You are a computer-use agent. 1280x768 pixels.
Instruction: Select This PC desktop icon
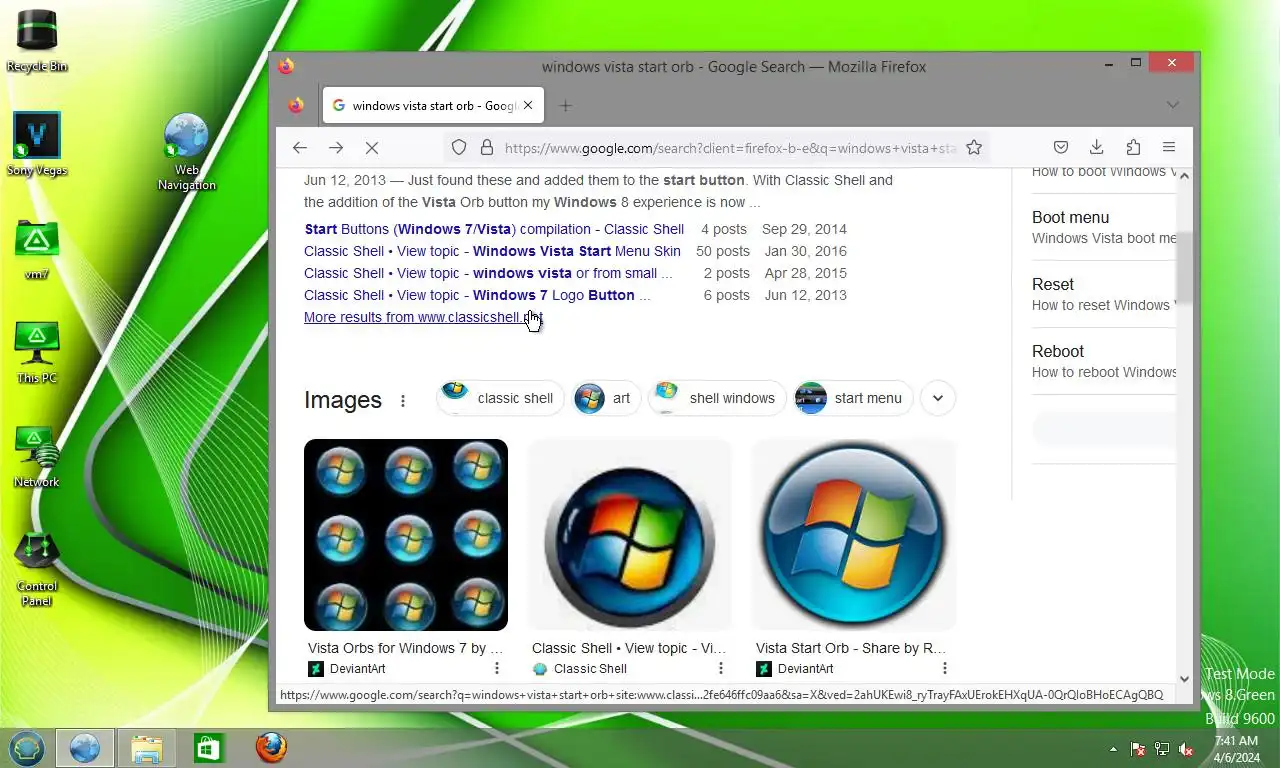coord(37,353)
